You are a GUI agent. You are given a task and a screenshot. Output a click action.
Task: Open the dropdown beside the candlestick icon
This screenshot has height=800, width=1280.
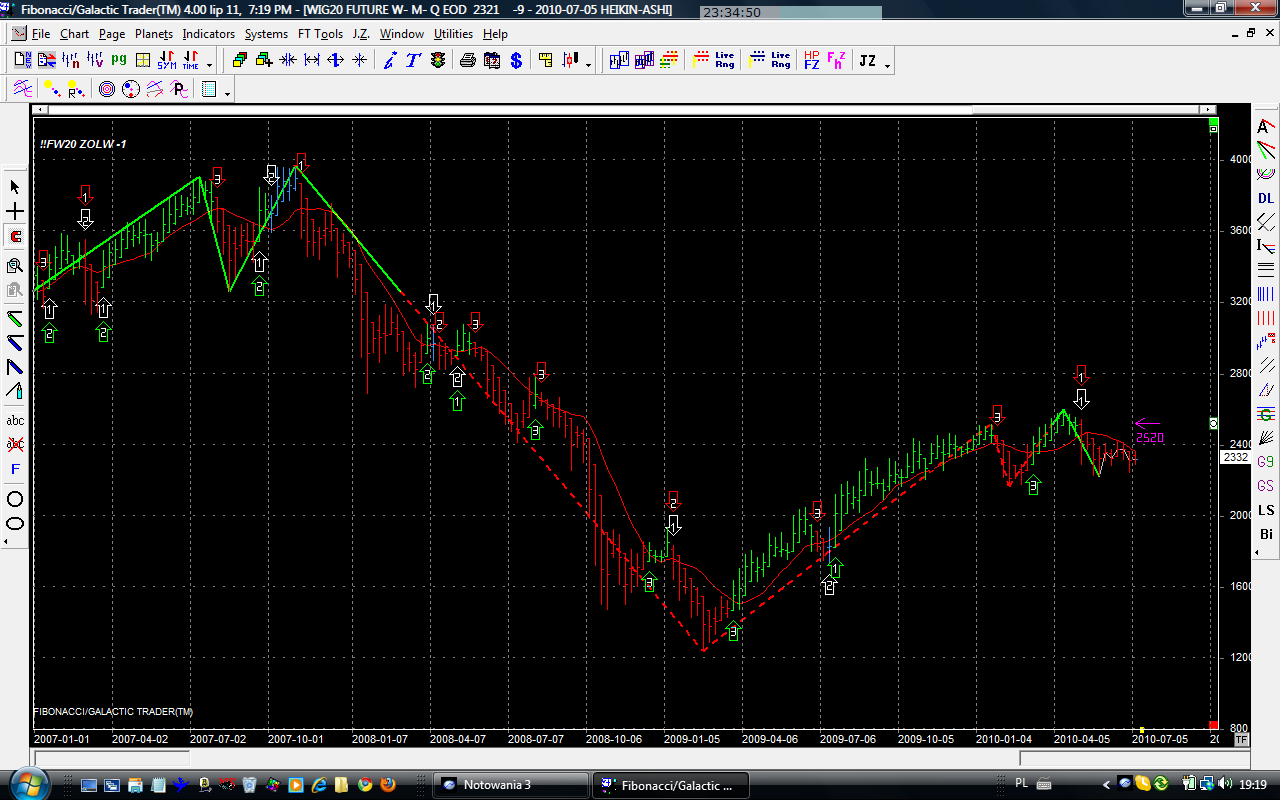(588, 65)
